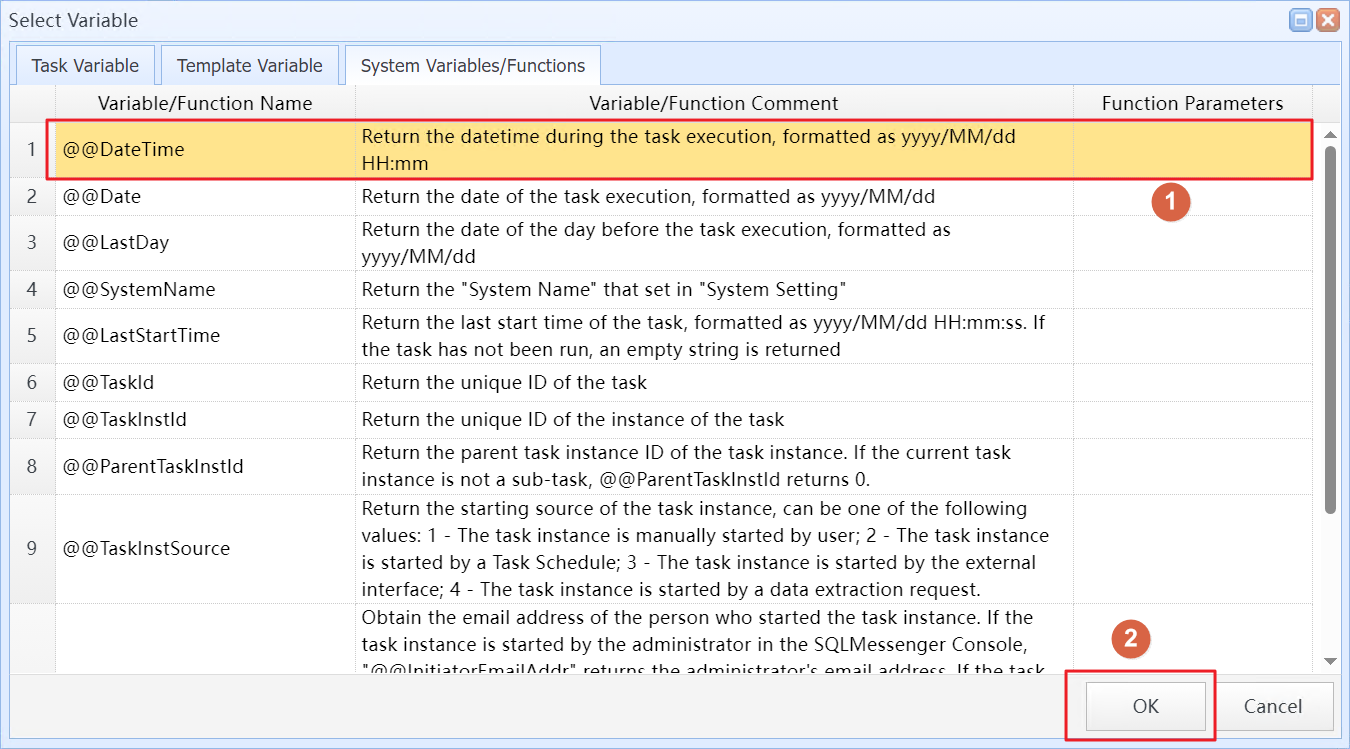Click the scrollbar down arrow

[1330, 661]
